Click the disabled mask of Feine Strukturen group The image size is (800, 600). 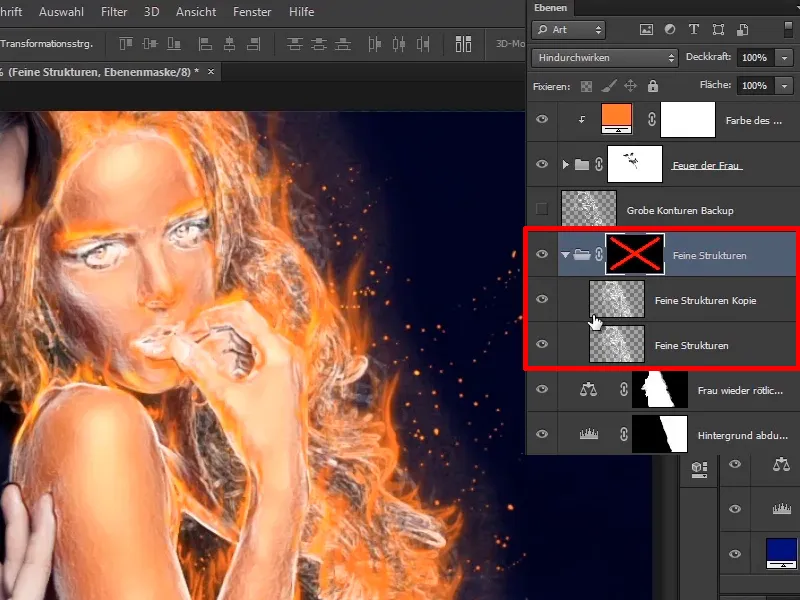[x=635, y=254]
